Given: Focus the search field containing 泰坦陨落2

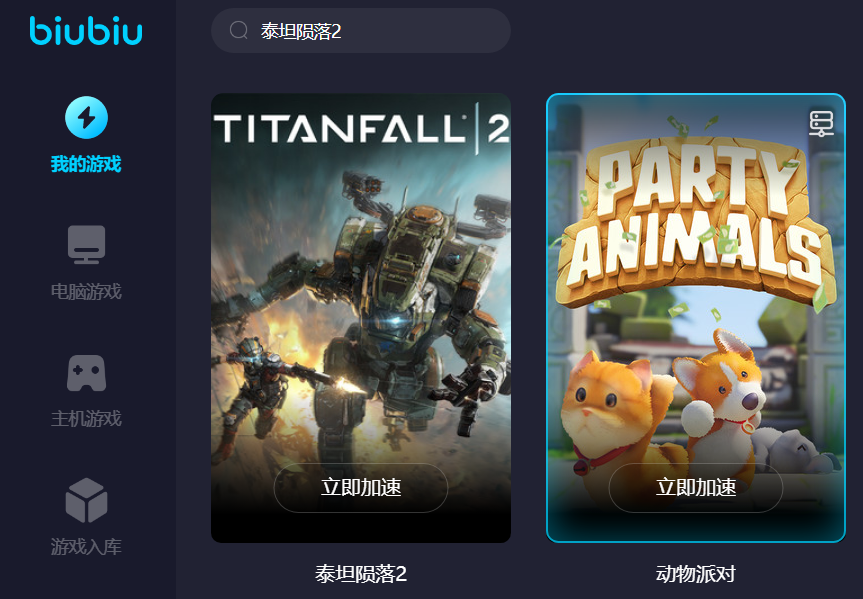Looking at the screenshot, I should [x=361, y=31].
